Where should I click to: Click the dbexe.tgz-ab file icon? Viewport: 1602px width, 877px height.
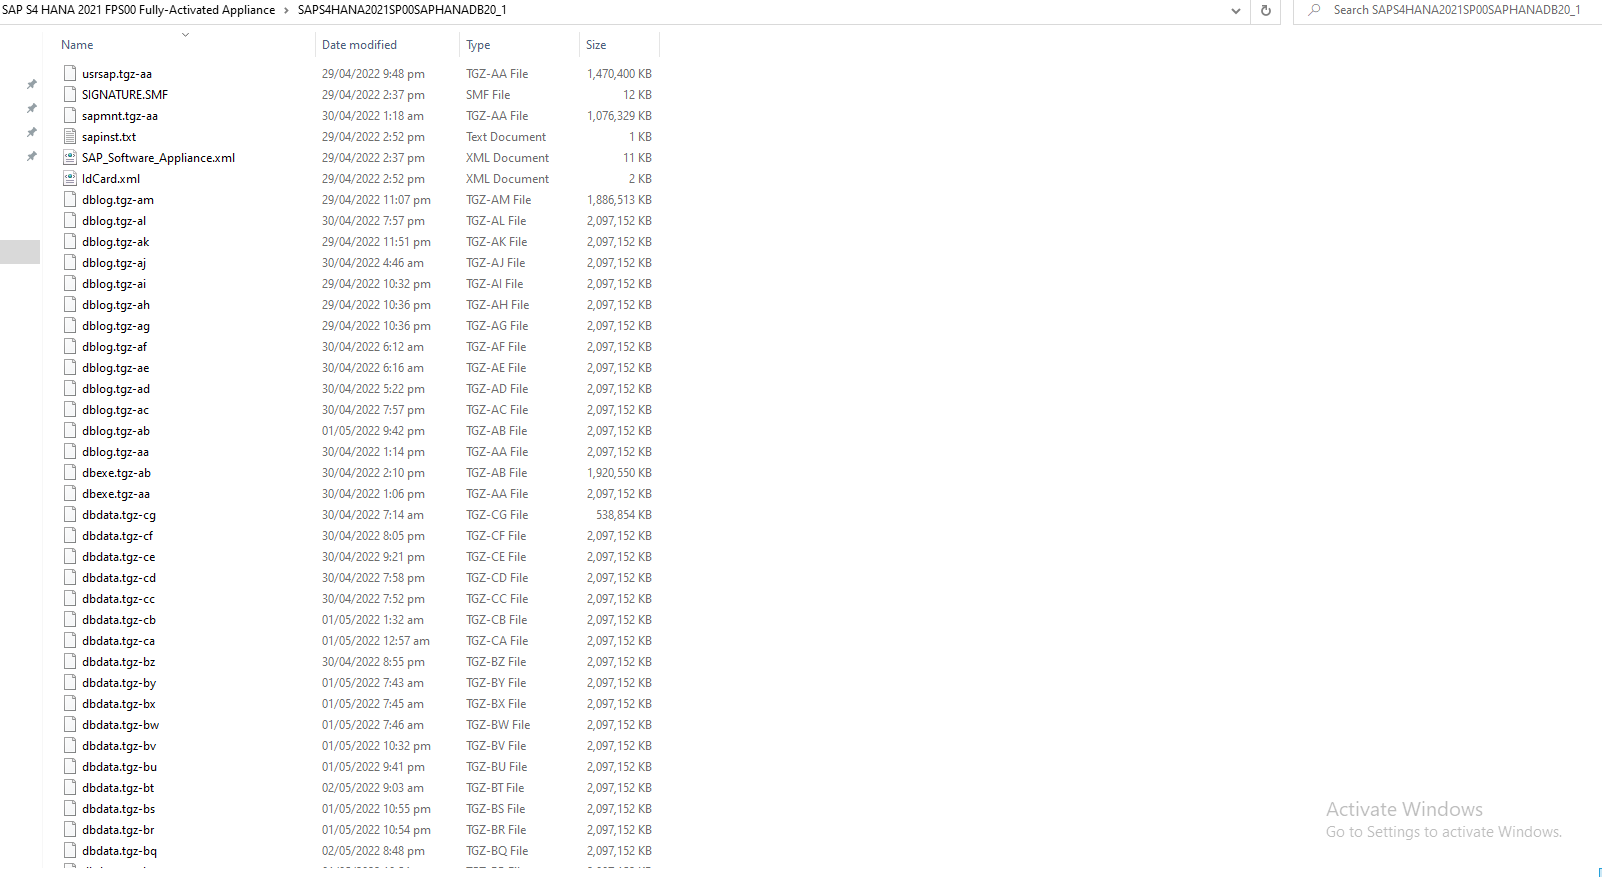click(70, 472)
